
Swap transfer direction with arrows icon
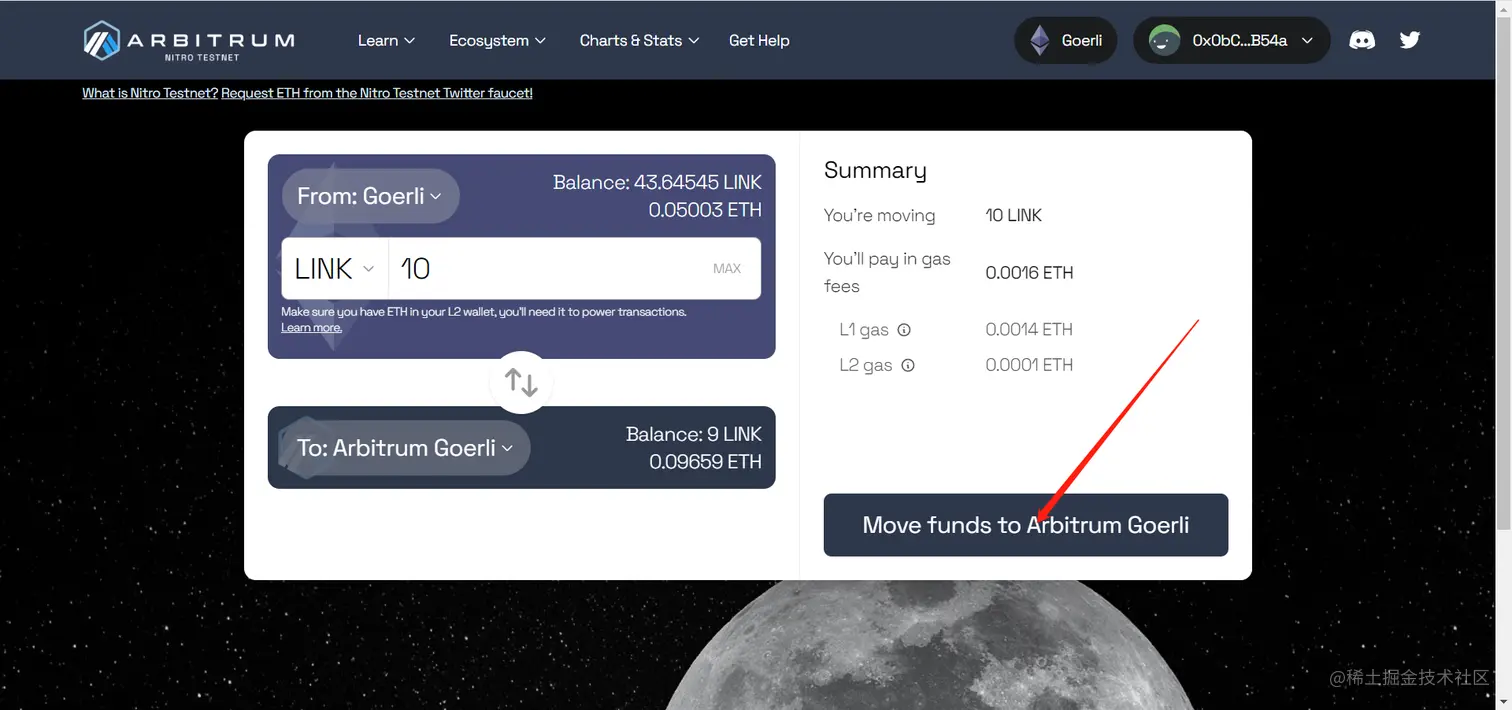point(521,381)
